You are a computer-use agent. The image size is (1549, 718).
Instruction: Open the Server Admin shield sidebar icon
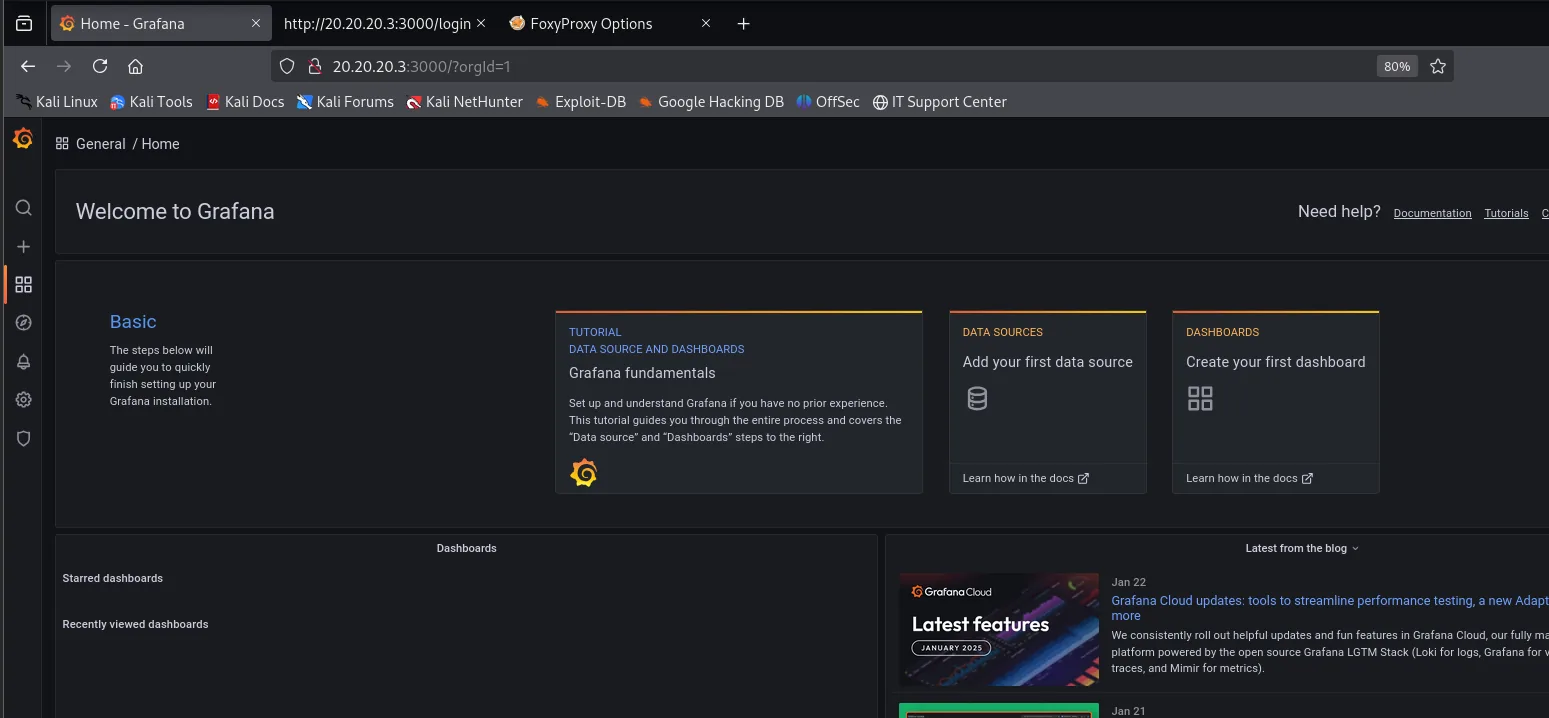[23, 438]
